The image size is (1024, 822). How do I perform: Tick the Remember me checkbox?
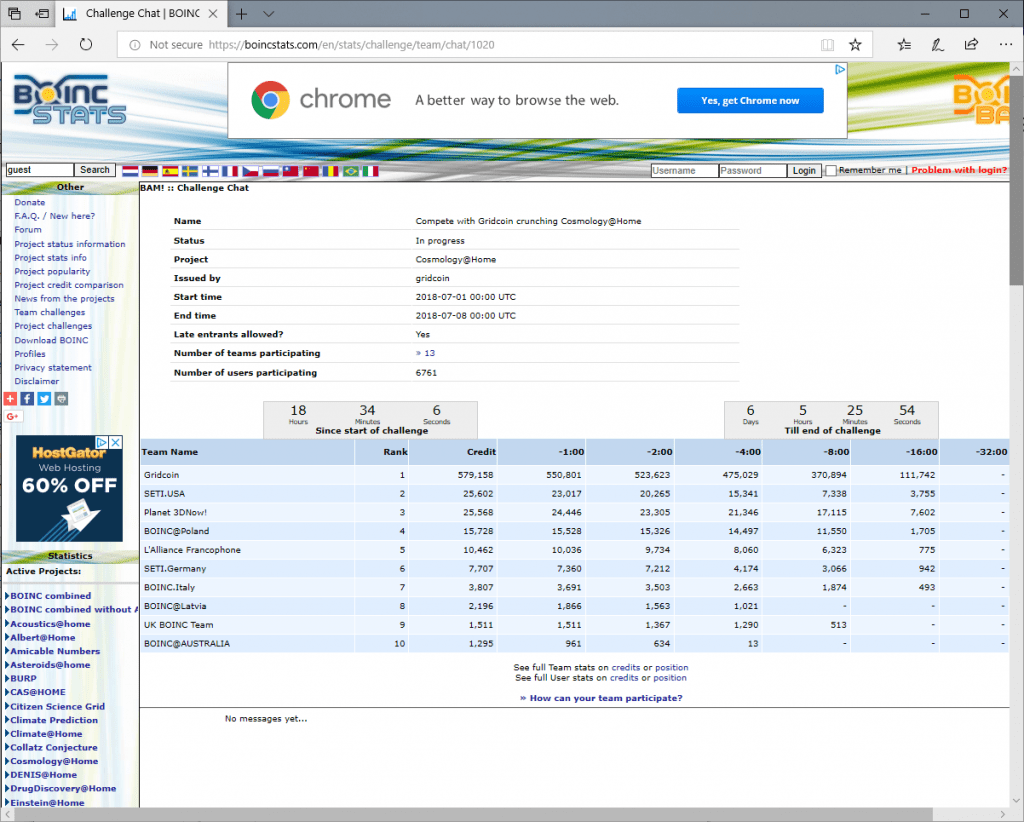click(830, 171)
